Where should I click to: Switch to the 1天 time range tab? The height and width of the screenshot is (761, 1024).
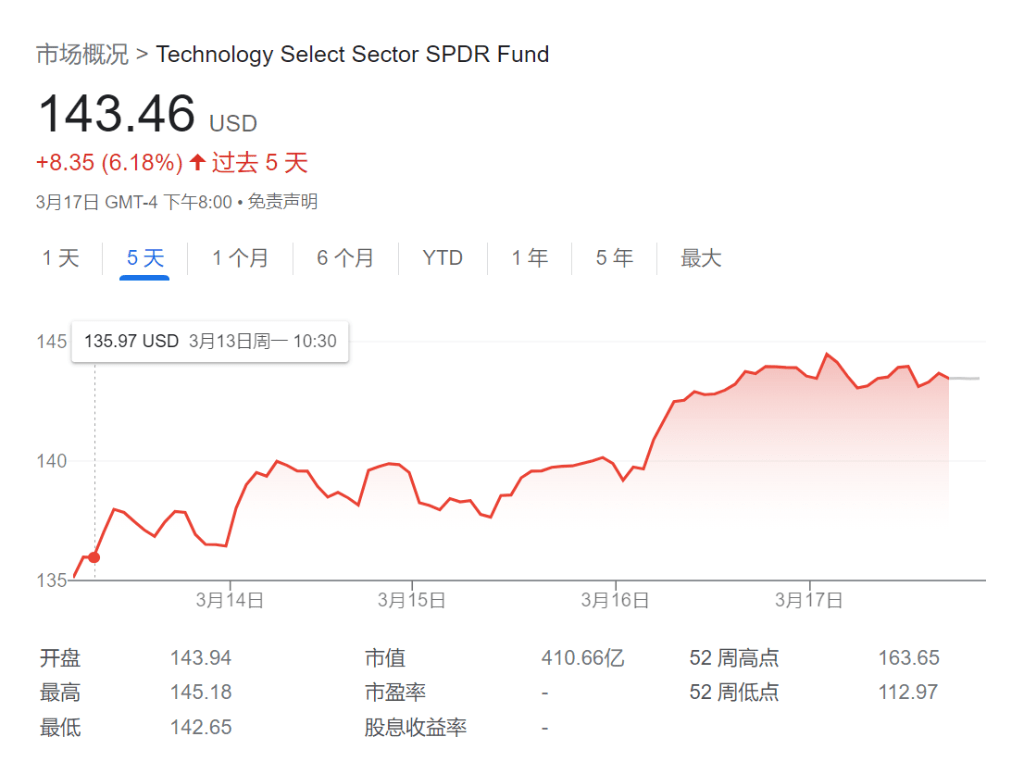(x=60, y=258)
